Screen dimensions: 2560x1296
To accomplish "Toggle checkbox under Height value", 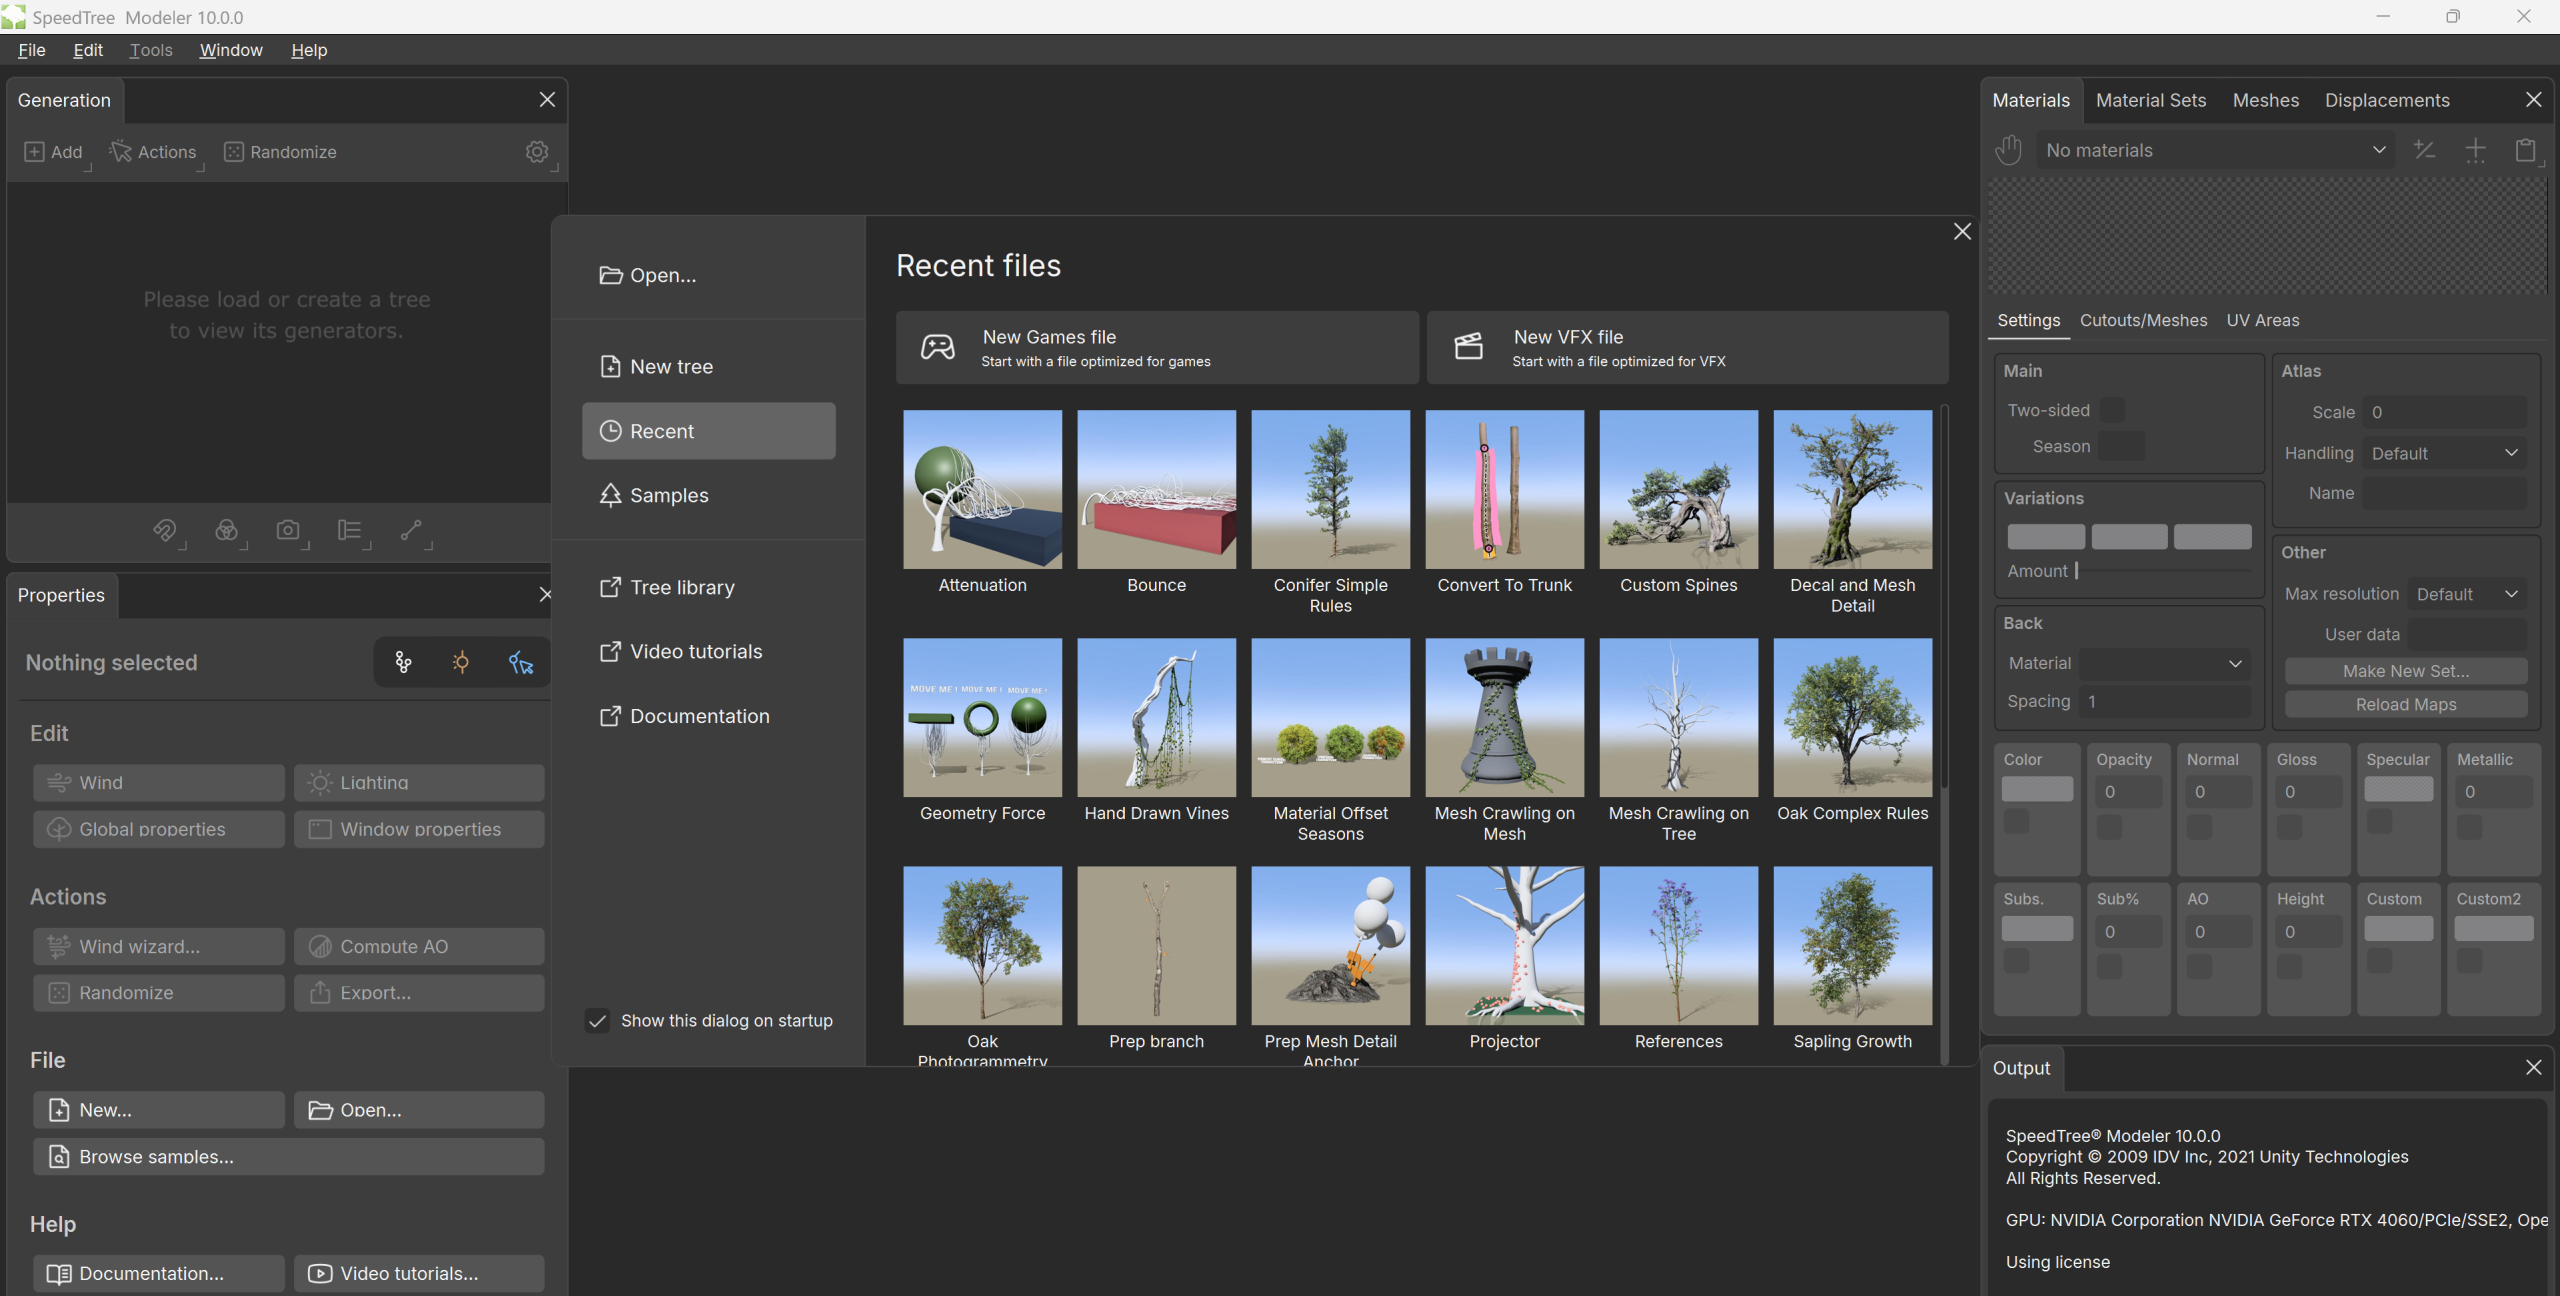I will click(2289, 966).
